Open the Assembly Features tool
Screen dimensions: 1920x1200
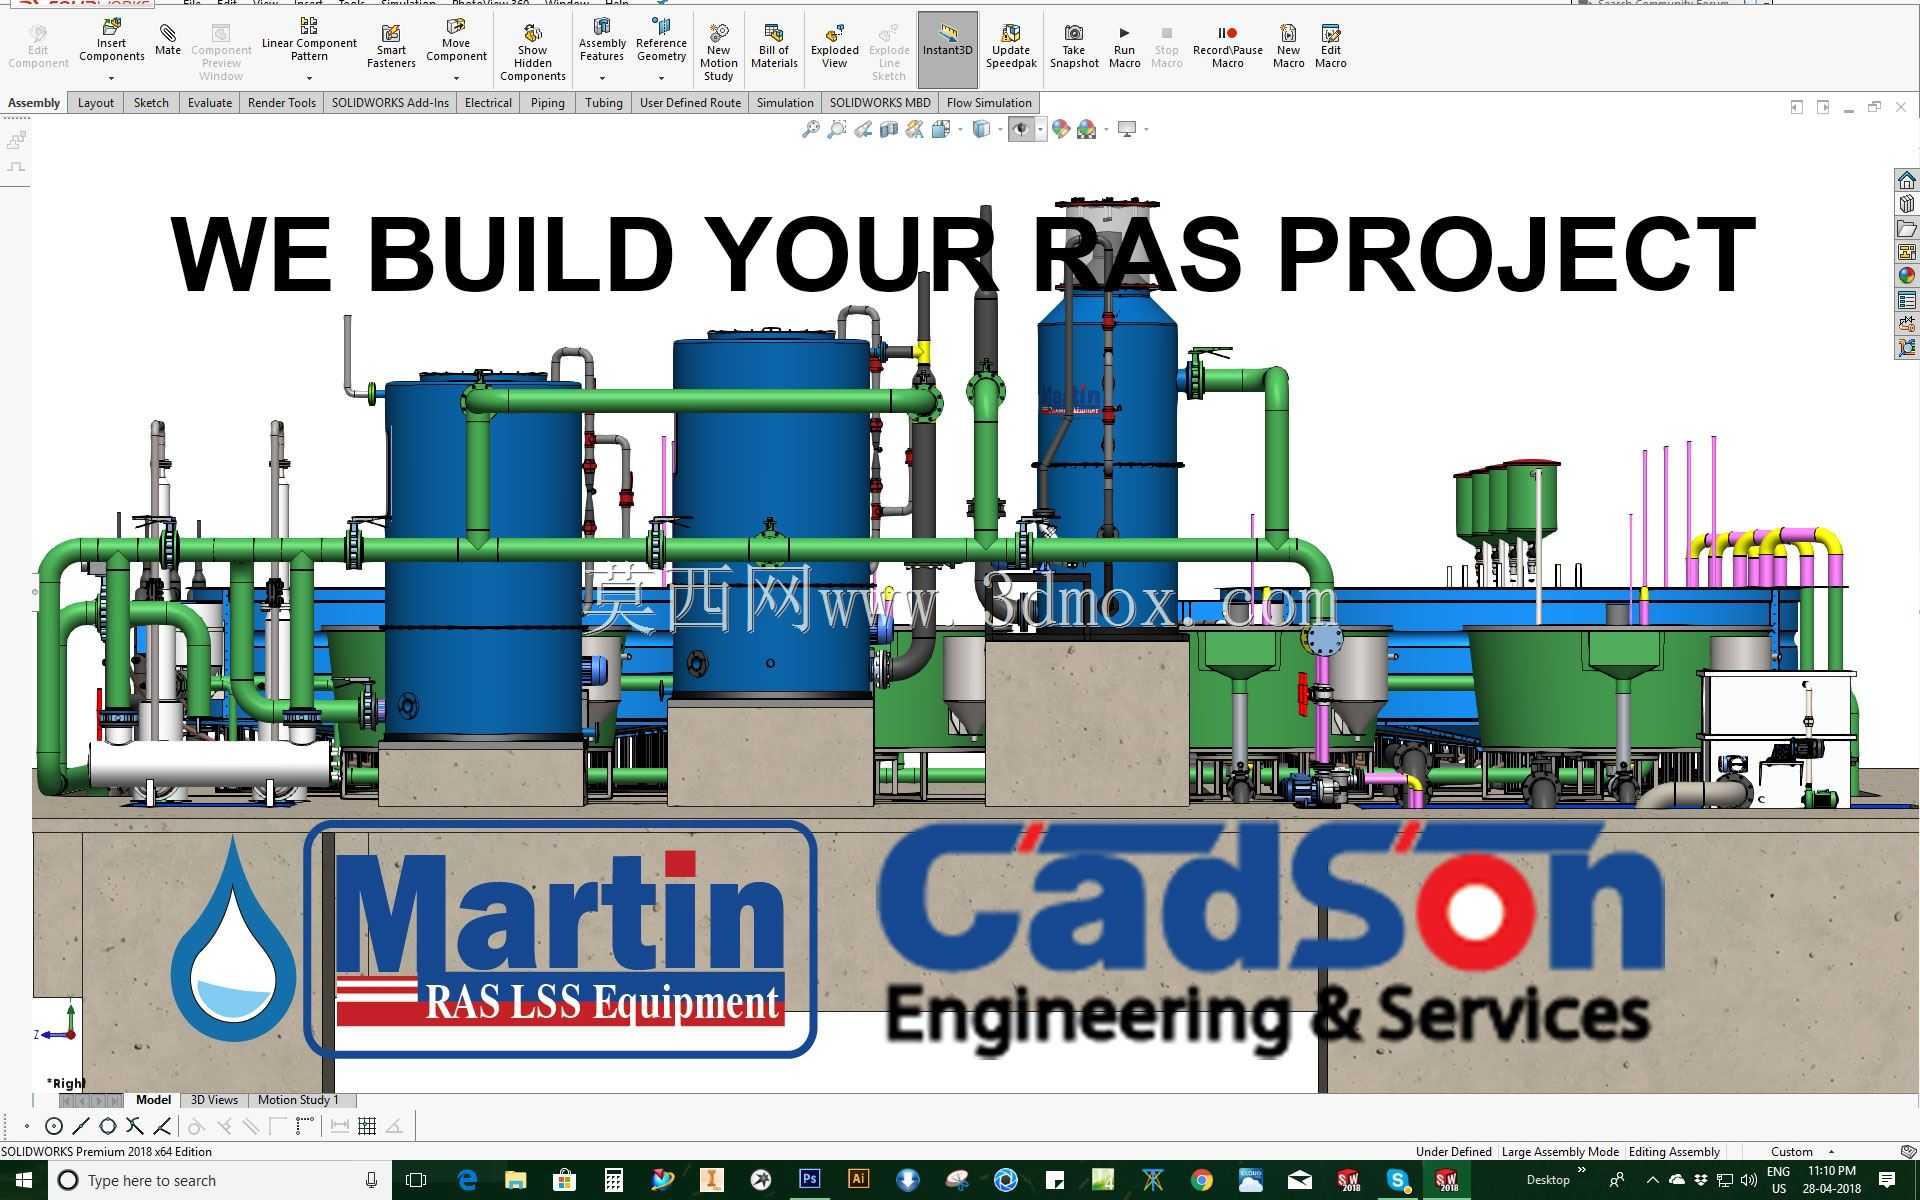point(602,41)
